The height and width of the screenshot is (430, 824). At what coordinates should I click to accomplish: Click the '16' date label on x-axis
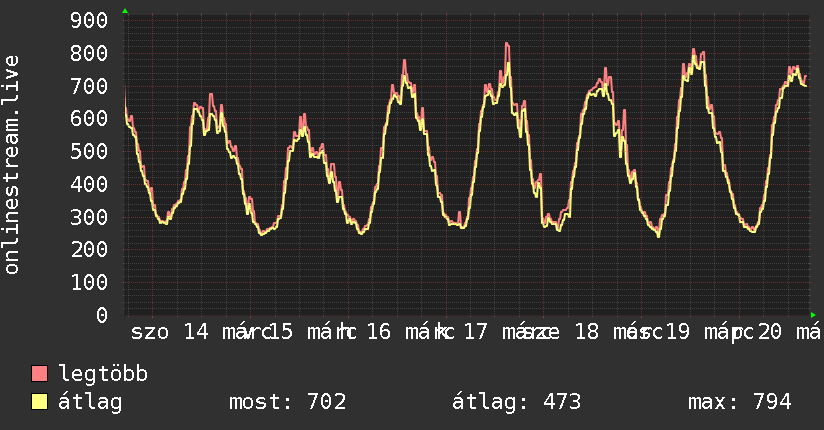378,332
